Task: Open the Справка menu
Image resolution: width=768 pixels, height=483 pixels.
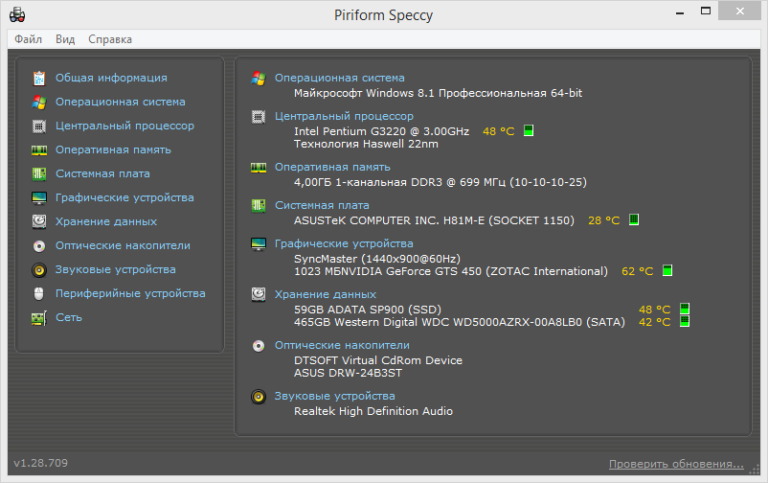Action: coord(110,39)
